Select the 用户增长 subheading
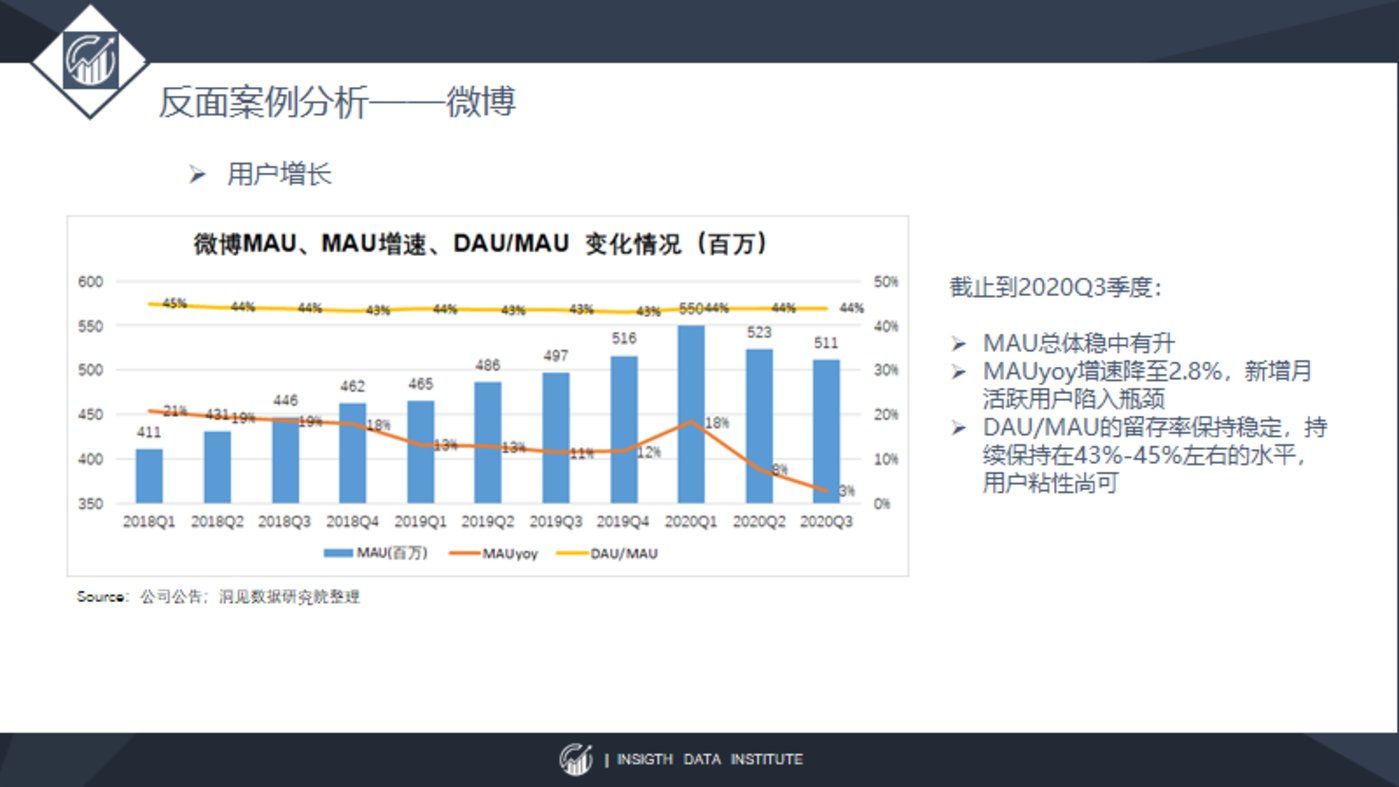The width and height of the screenshot is (1399, 787). tap(279, 174)
